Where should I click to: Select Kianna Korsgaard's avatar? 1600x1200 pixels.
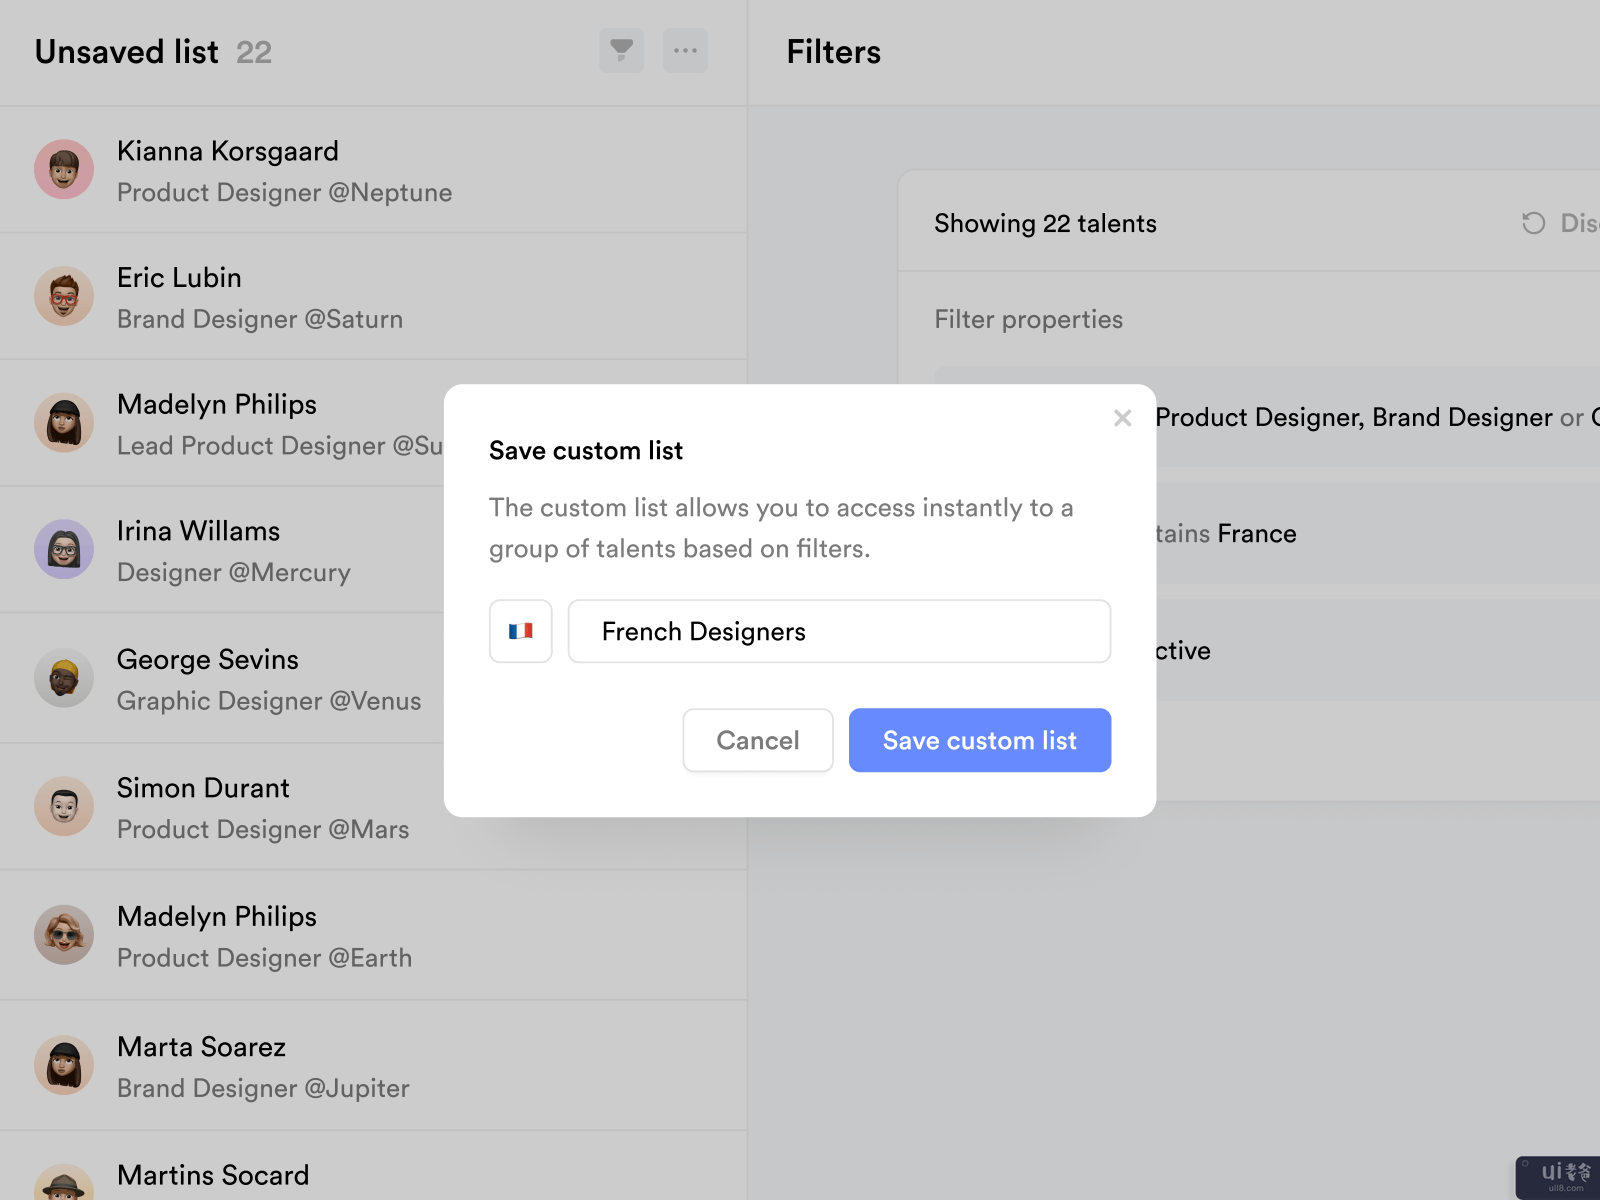pyautogui.click(x=64, y=169)
